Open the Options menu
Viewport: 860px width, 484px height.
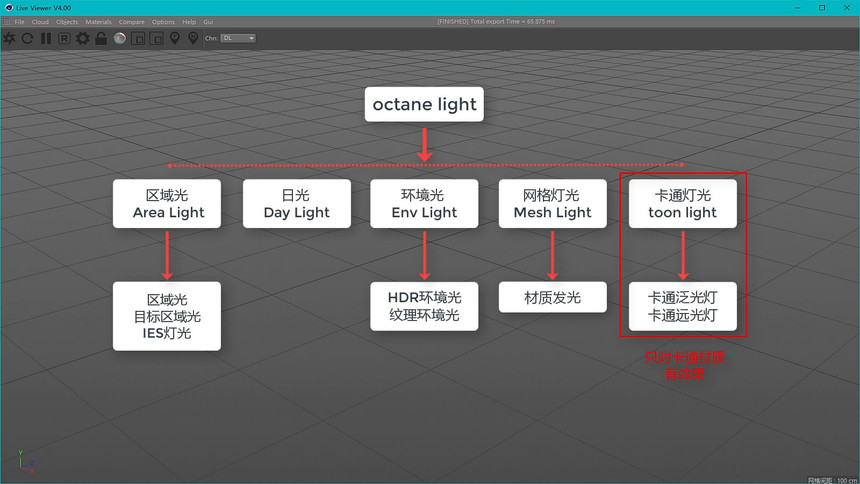[x=163, y=21]
